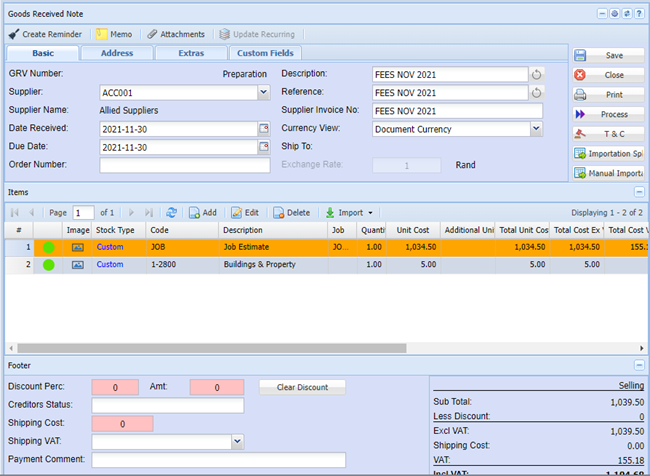650x476 pixels.
Task: Delete the selected item
Action: tap(292, 212)
